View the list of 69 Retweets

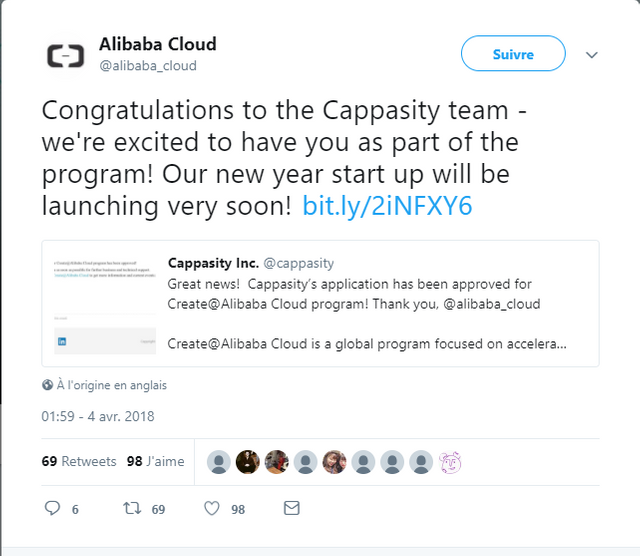pyautogui.click(x=79, y=461)
